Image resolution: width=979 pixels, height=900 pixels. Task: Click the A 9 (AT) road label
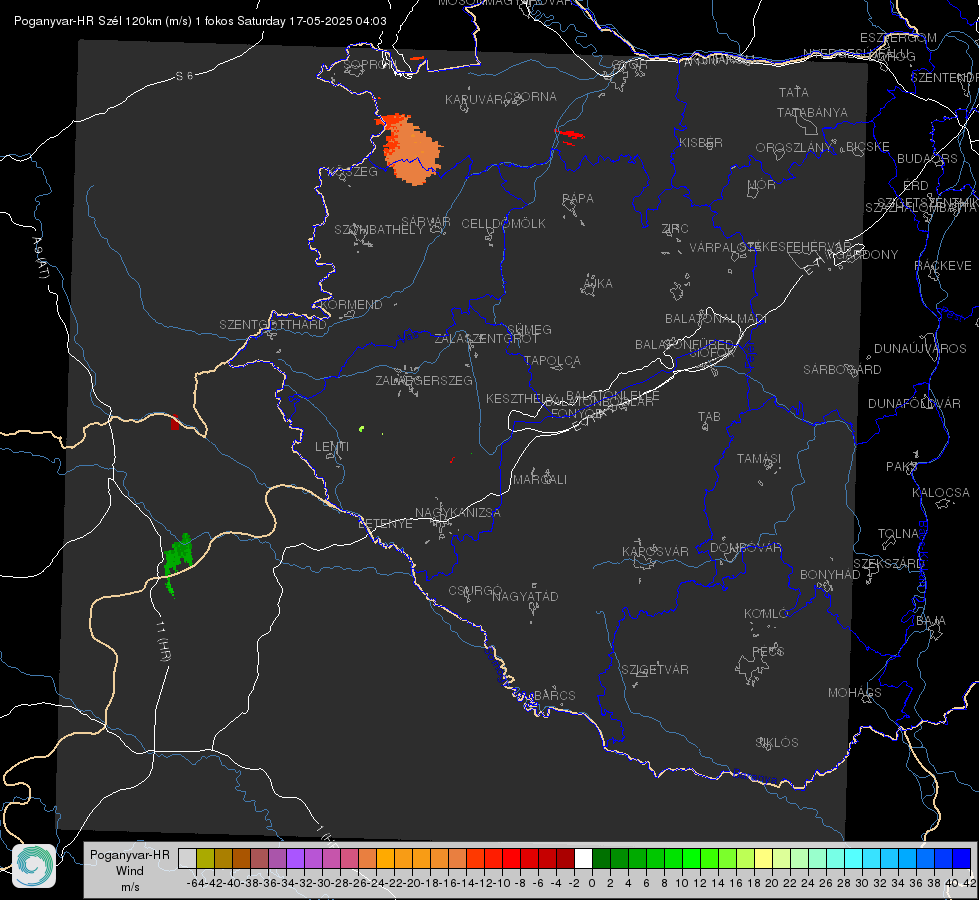tap(39, 258)
